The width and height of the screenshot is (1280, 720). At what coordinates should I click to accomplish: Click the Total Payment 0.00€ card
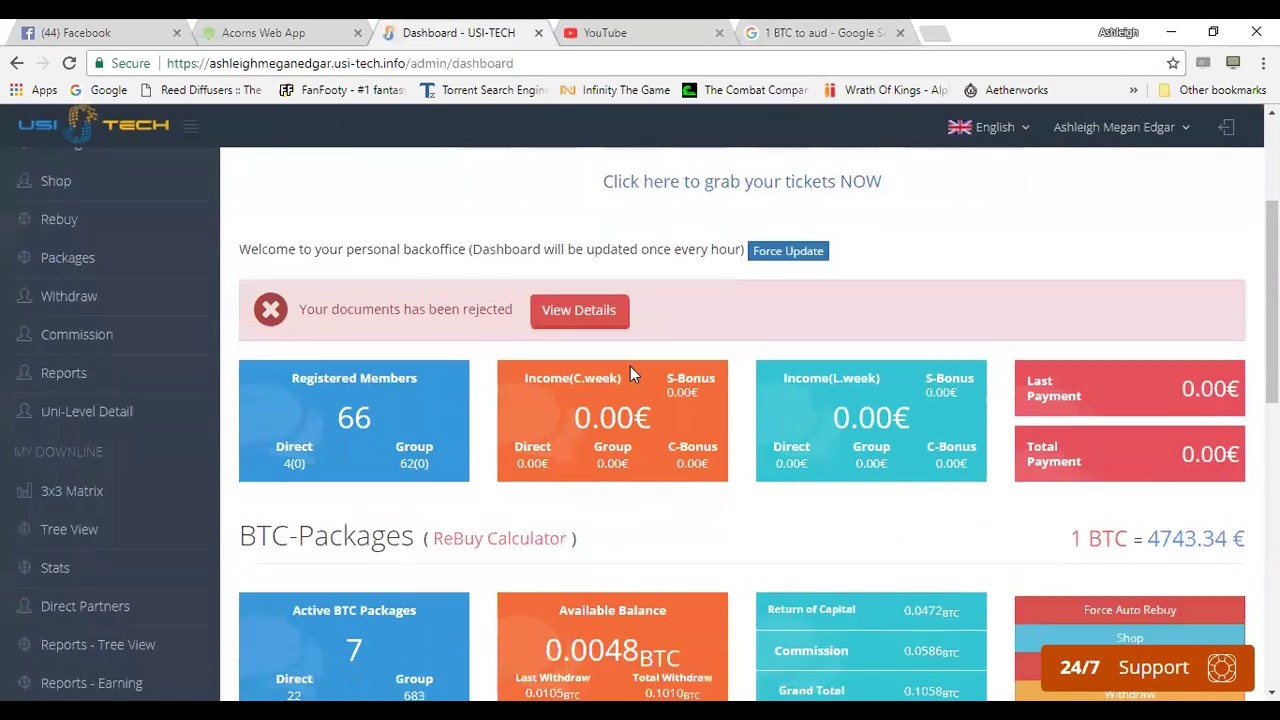[x=1130, y=454]
